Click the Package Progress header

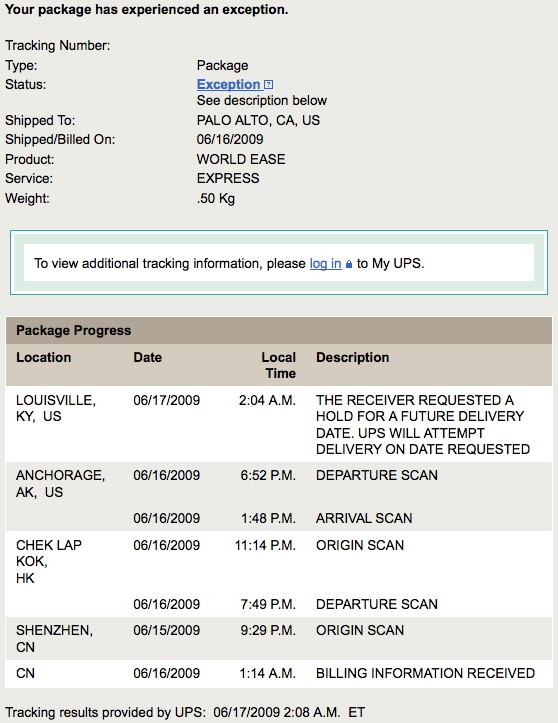pyautogui.click(x=74, y=330)
